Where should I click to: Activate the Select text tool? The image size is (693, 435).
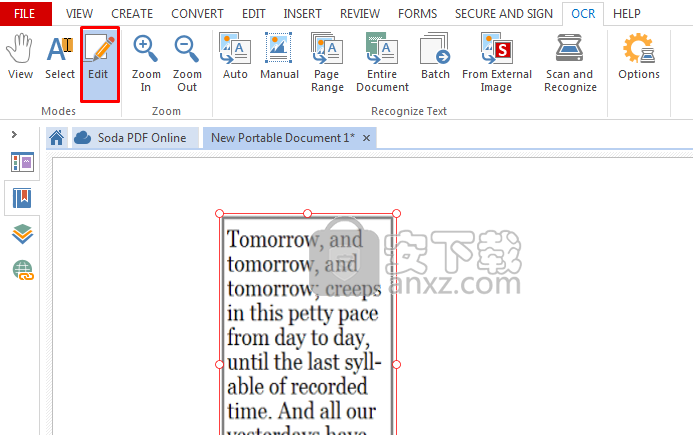(60, 56)
